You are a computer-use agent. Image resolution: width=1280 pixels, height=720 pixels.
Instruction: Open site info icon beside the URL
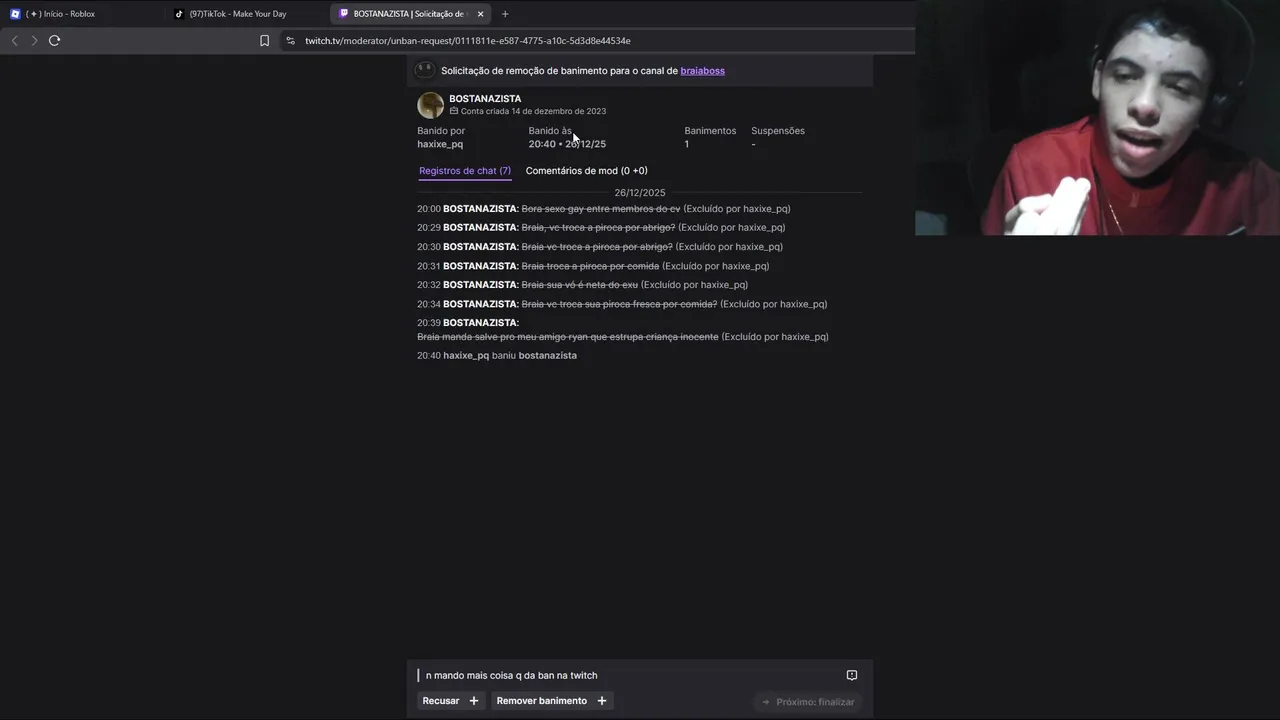tap(290, 41)
